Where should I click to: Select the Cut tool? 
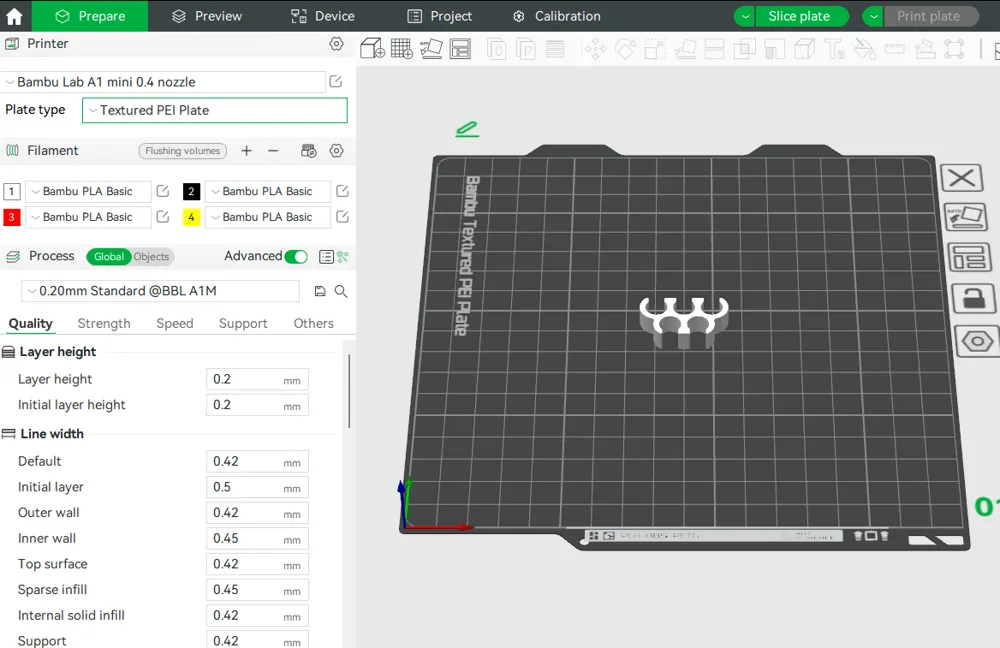(714, 48)
